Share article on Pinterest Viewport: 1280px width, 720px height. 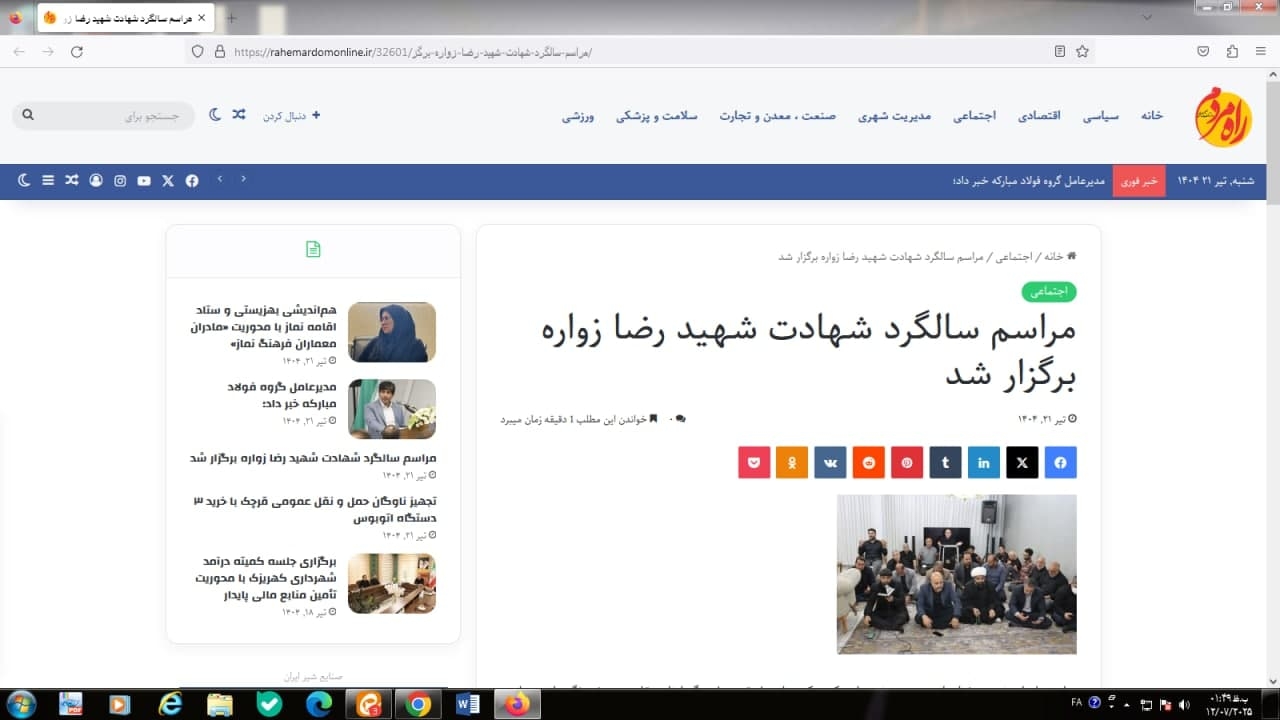907,463
